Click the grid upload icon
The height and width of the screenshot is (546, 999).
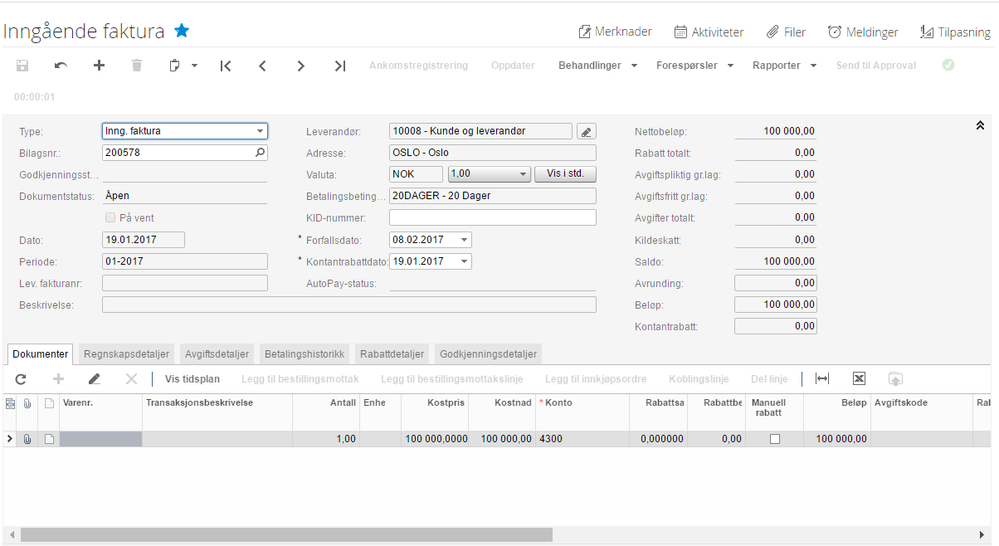[x=896, y=379]
